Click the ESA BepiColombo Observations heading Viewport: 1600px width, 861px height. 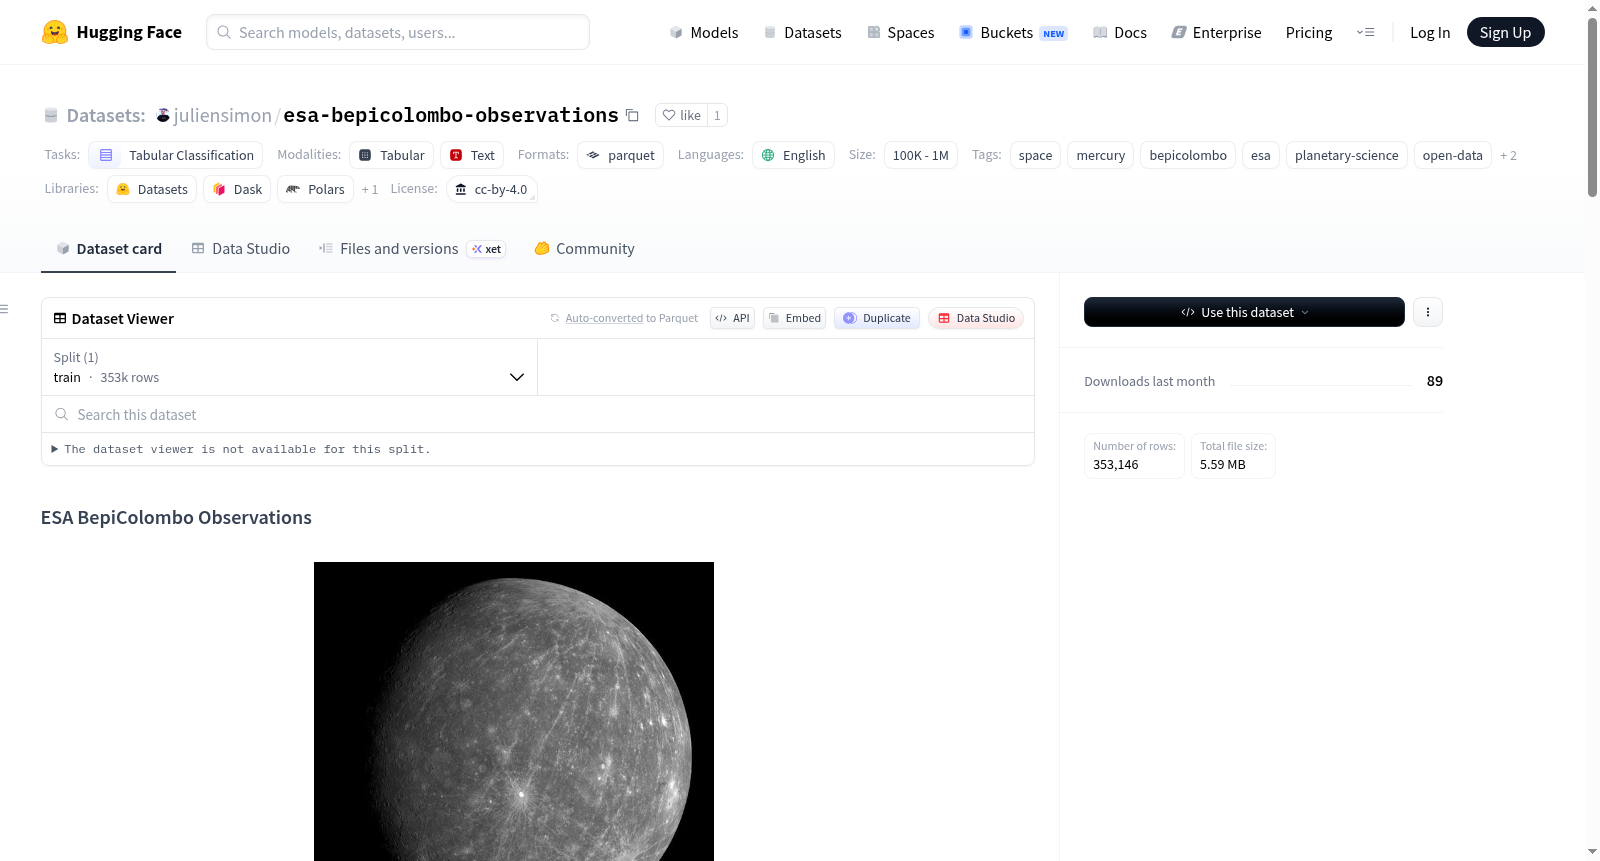coord(176,518)
